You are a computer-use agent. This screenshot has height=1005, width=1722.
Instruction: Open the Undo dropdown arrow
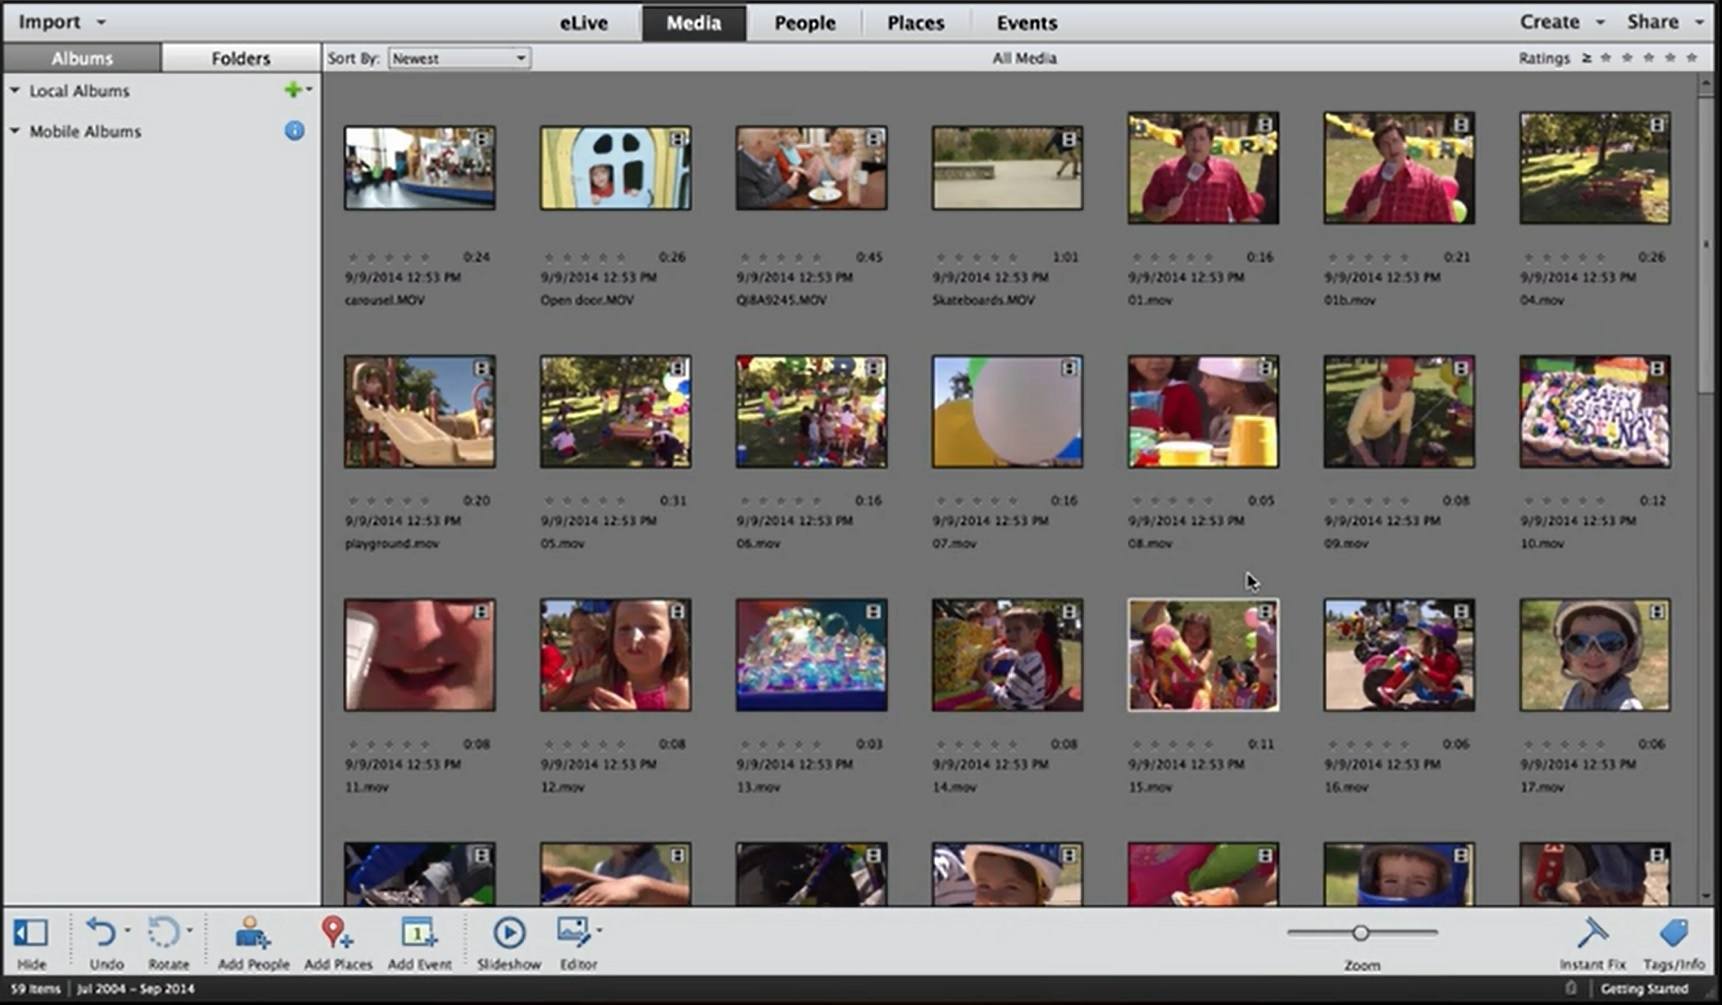point(127,931)
